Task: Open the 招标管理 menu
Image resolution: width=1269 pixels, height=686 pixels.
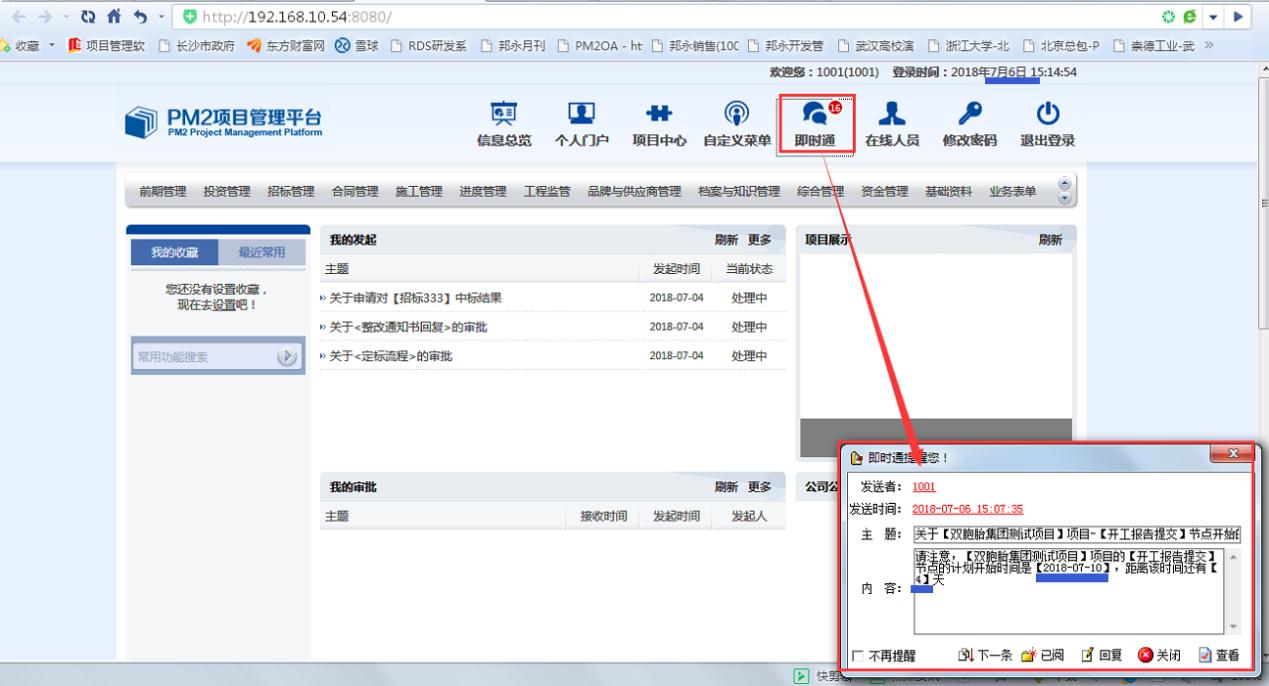Action: (290, 192)
